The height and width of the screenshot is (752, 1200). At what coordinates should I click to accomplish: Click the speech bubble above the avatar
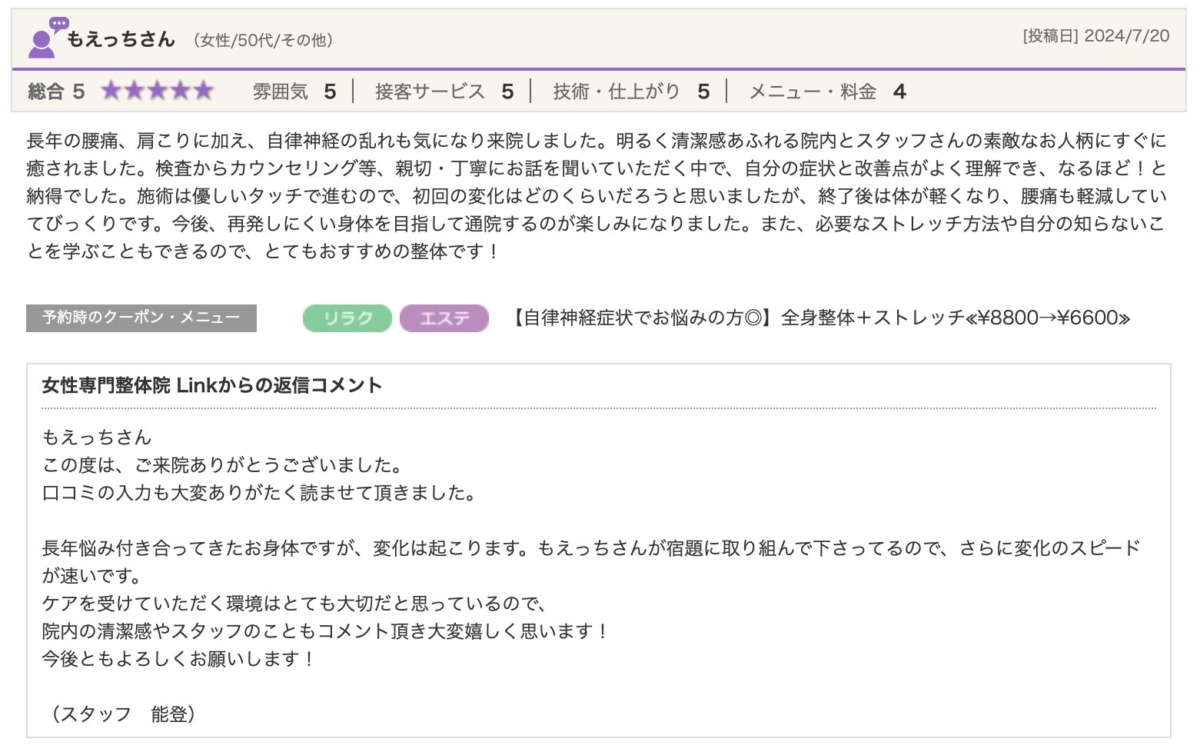click(x=59, y=23)
